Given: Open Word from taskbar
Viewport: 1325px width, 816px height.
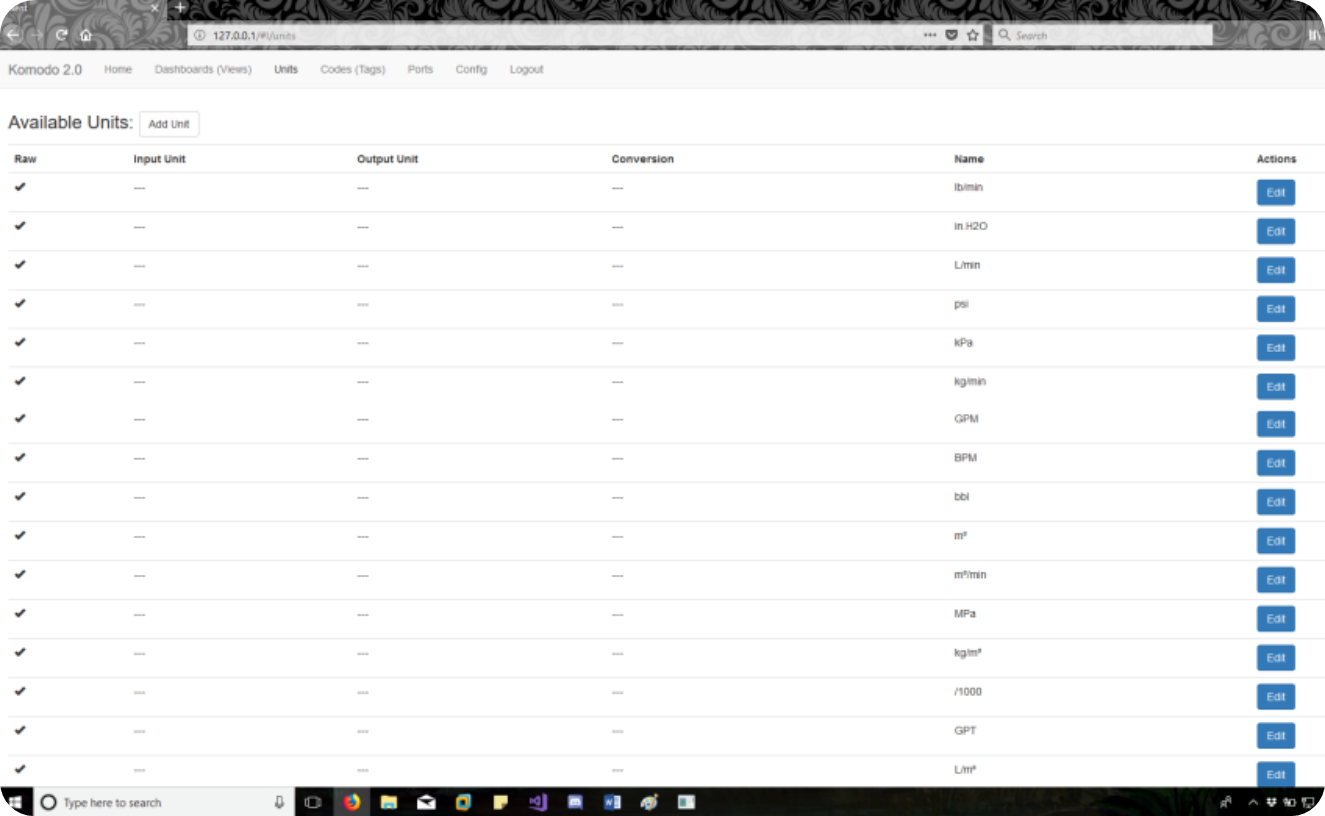Looking at the screenshot, I should tap(612, 802).
